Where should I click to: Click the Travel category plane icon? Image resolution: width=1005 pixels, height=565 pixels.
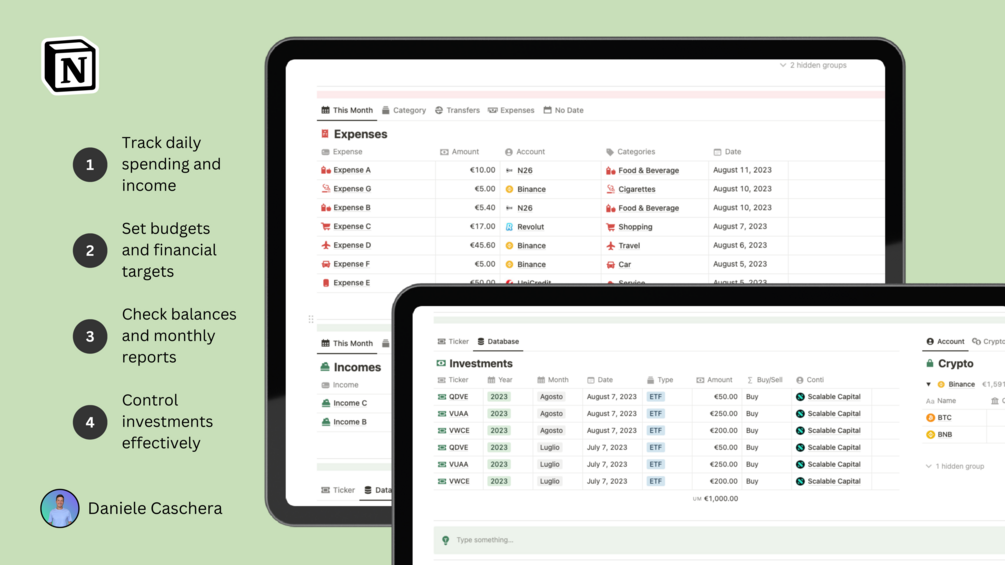(610, 245)
